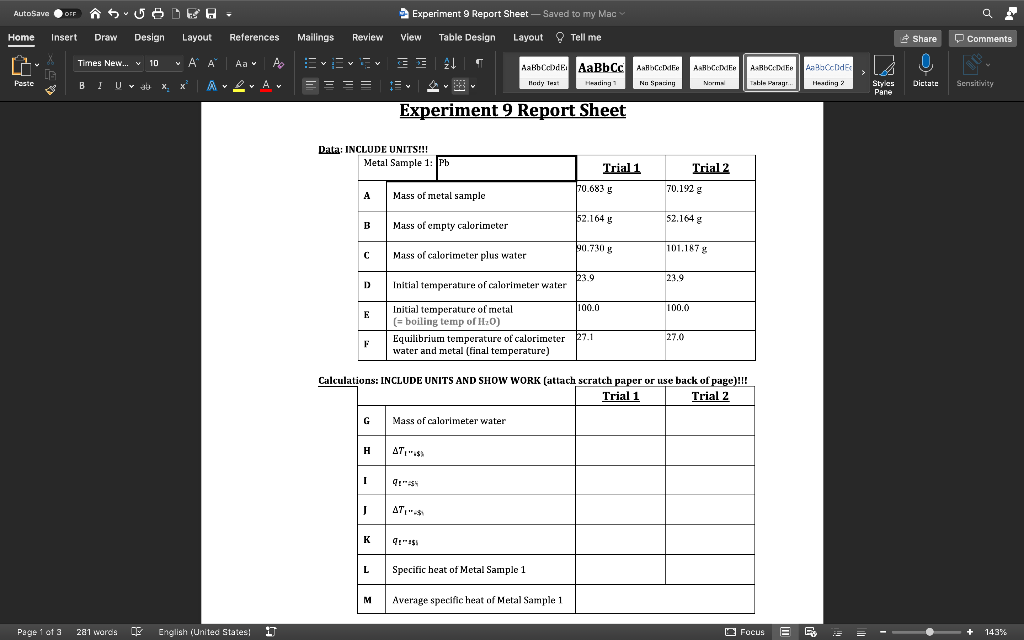Click Trial 1 cell for Mass of calorimeter water
Screen dimensions: 1024x640
pos(620,421)
